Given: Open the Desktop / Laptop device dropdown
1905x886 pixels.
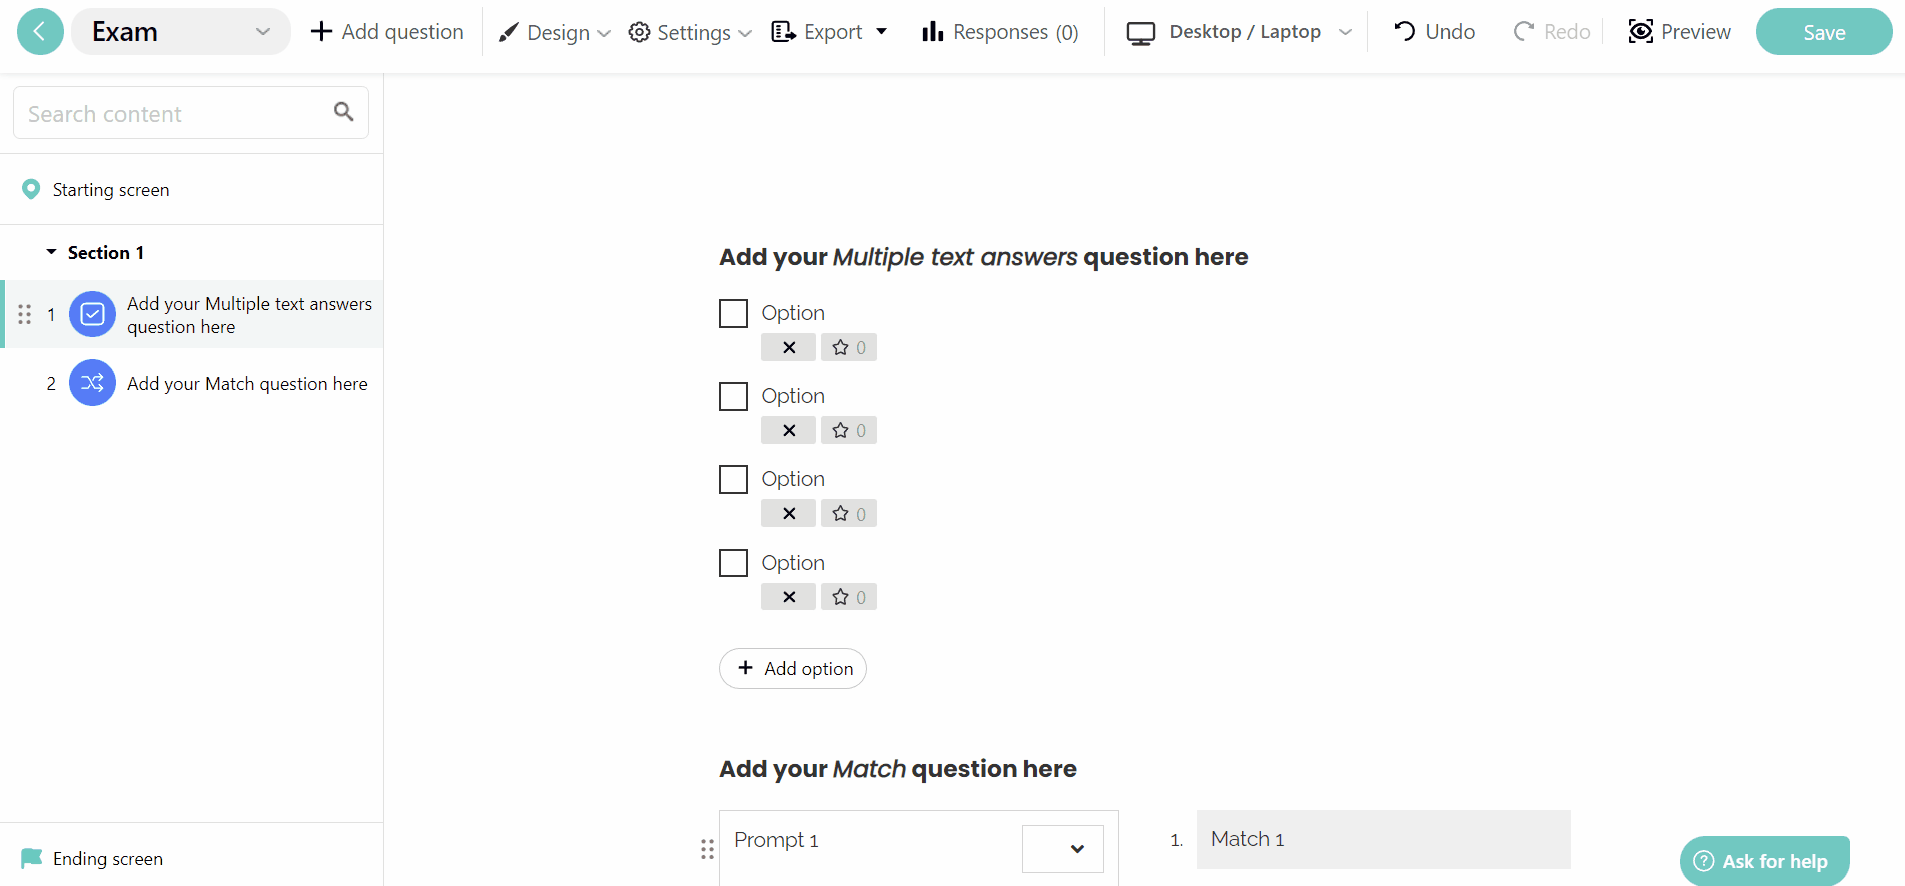Looking at the screenshot, I should 1346,31.
